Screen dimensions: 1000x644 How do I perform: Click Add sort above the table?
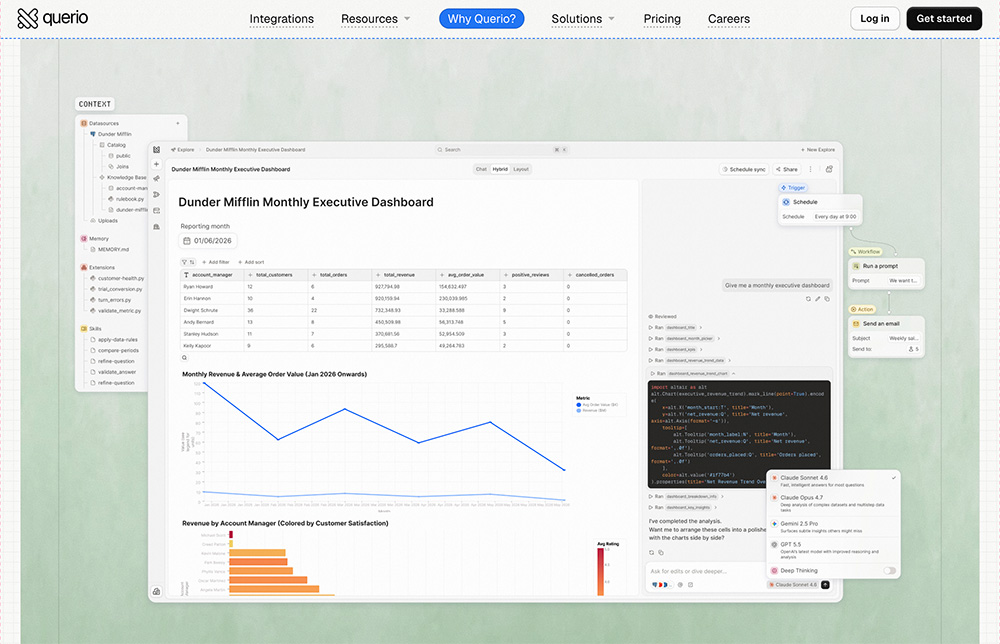click(251, 262)
